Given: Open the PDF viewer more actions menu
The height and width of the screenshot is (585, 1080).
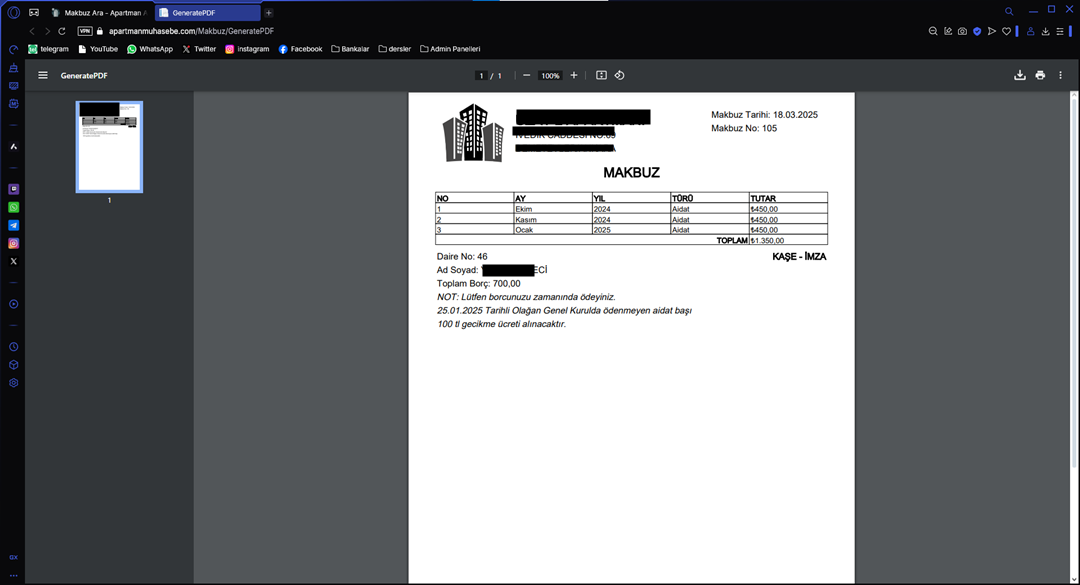Looking at the screenshot, I should [x=1060, y=75].
